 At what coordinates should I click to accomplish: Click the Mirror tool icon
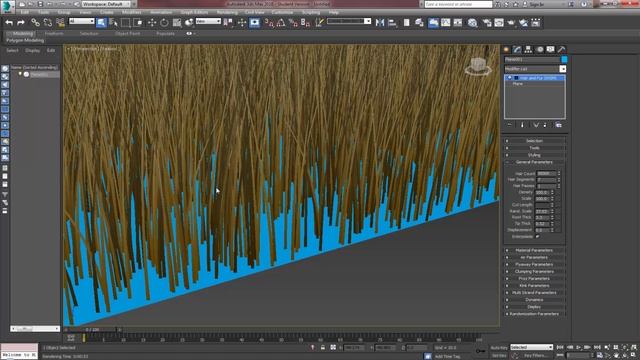[x=380, y=23]
